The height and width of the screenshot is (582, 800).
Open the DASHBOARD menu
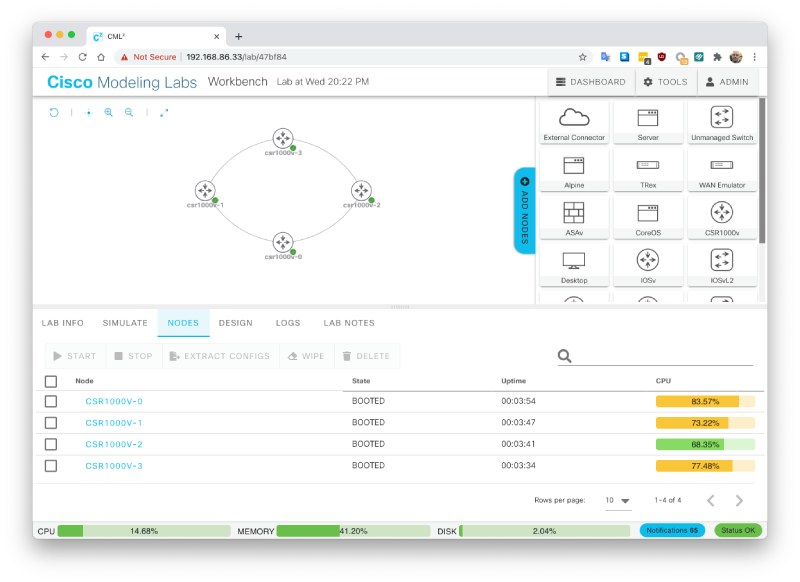click(x=591, y=82)
